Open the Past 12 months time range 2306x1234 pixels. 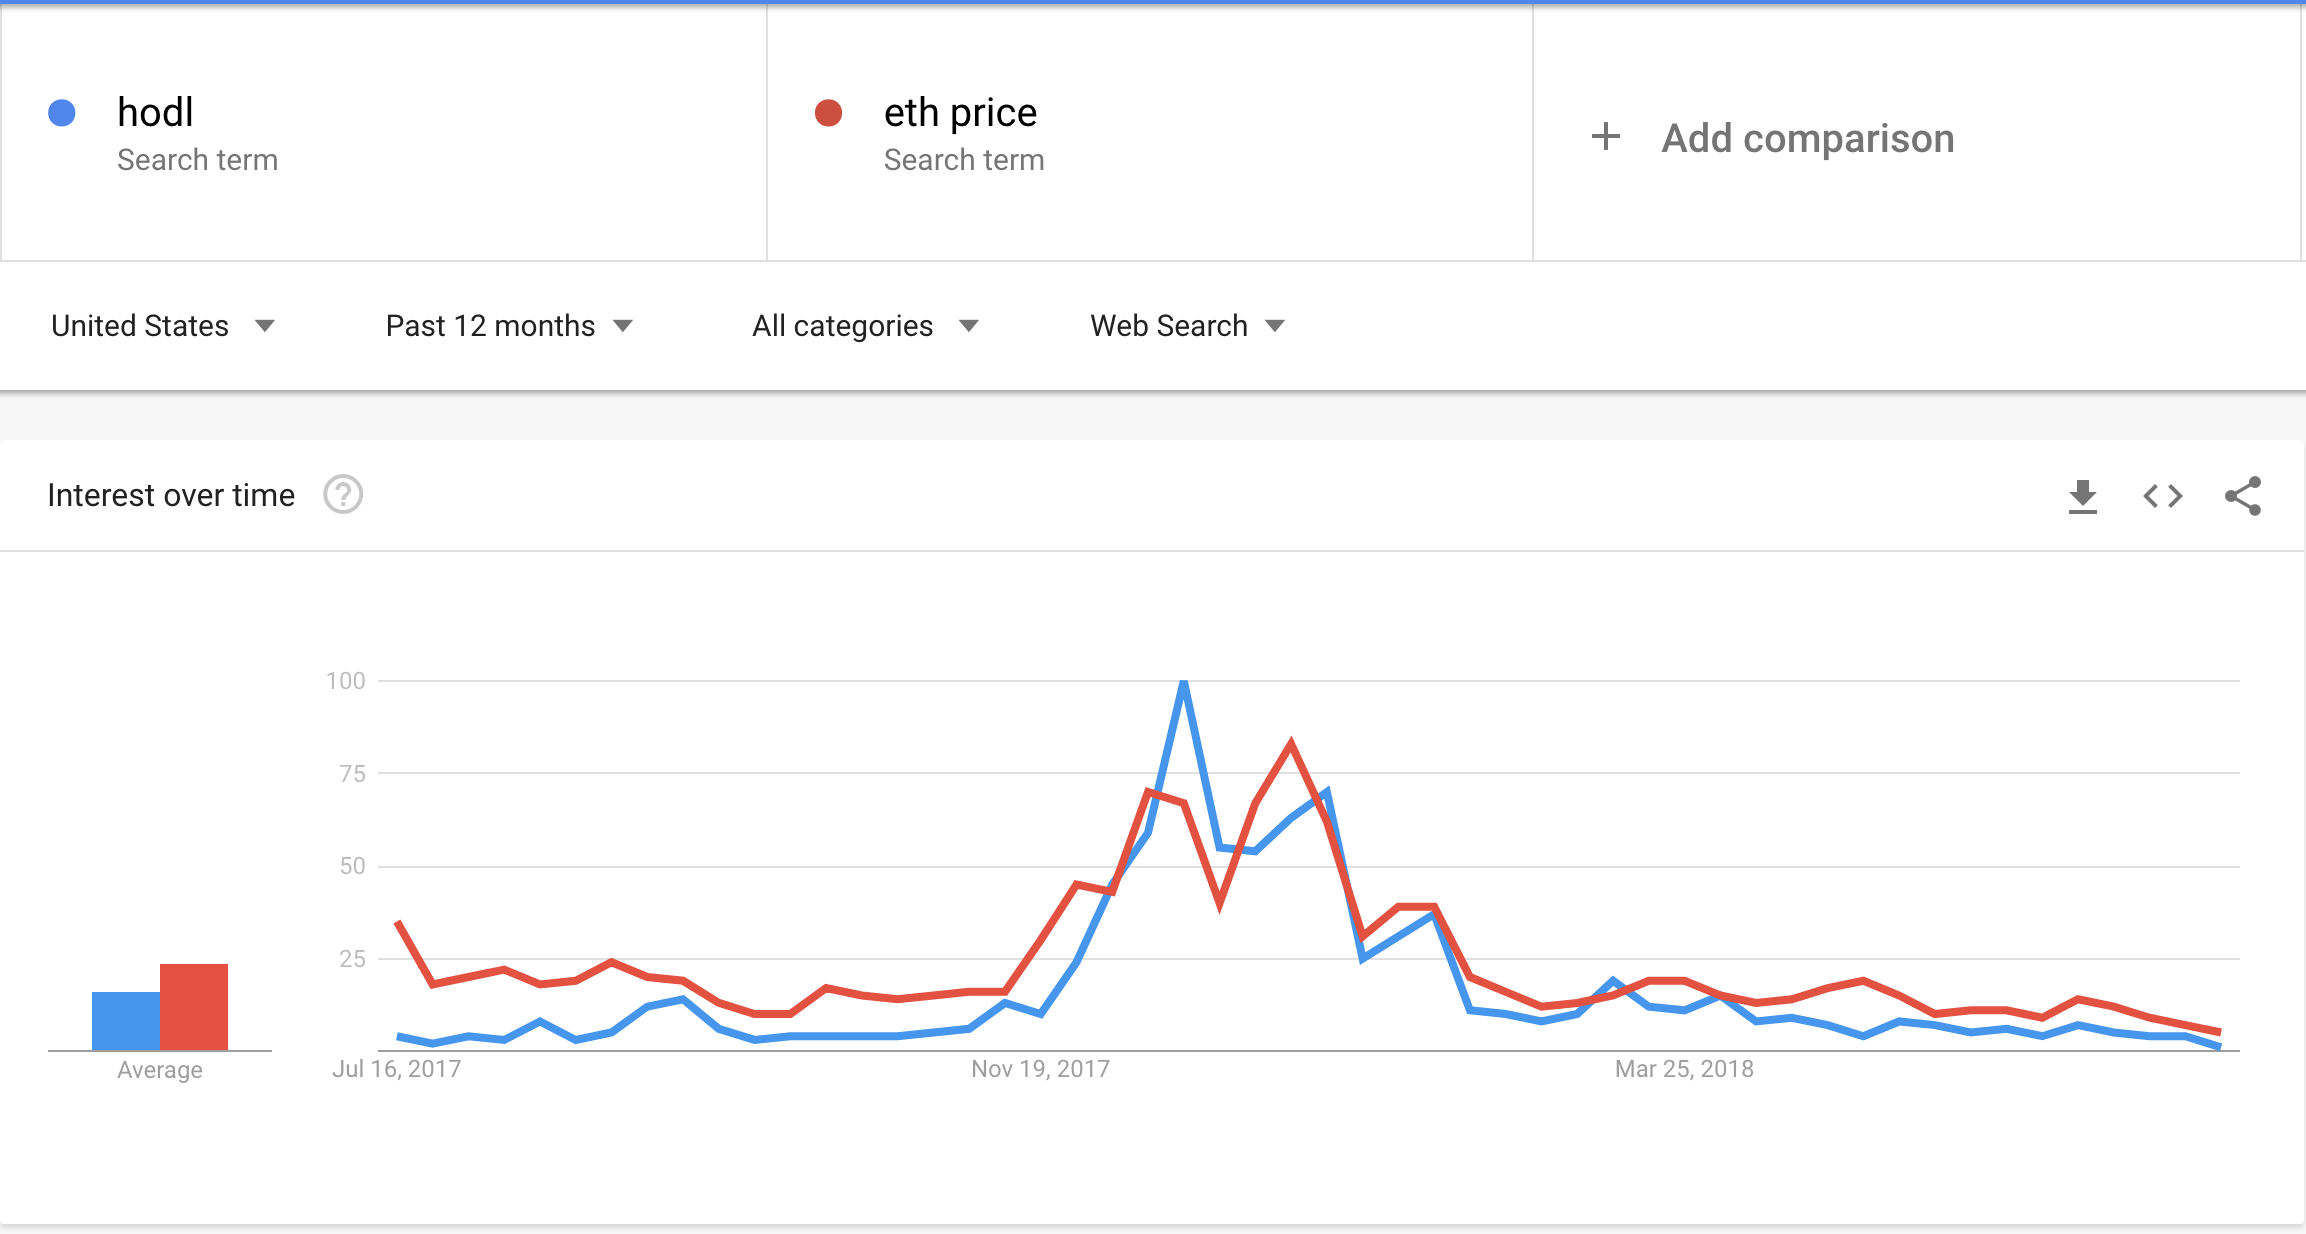[x=509, y=326]
